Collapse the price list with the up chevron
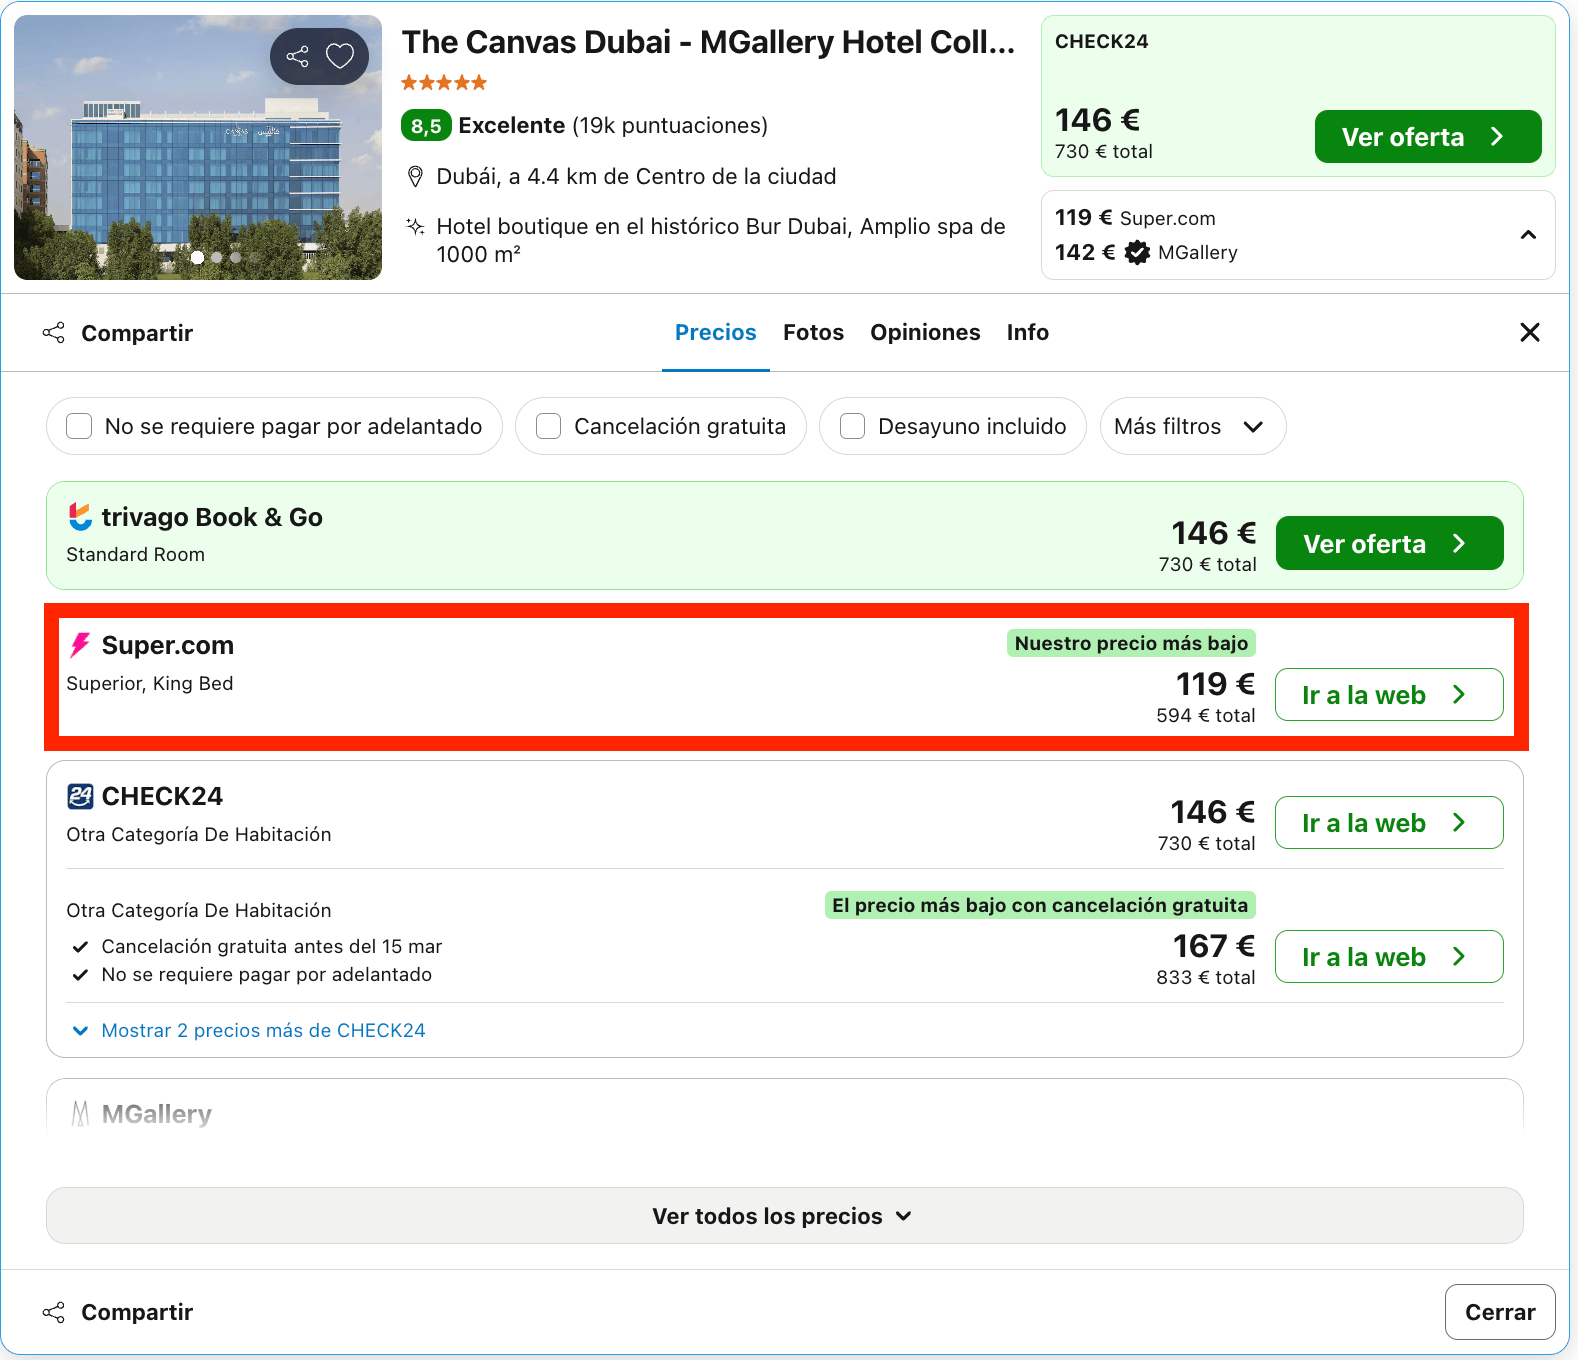The height and width of the screenshot is (1360, 1578). click(x=1528, y=235)
